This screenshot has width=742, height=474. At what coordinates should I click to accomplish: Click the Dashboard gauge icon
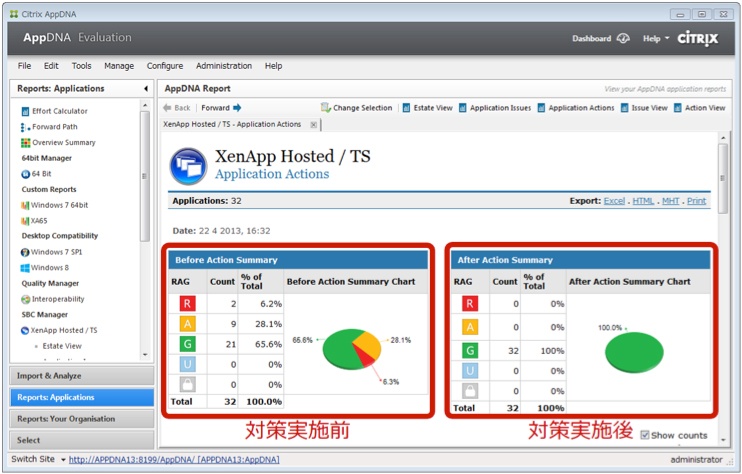pos(623,38)
